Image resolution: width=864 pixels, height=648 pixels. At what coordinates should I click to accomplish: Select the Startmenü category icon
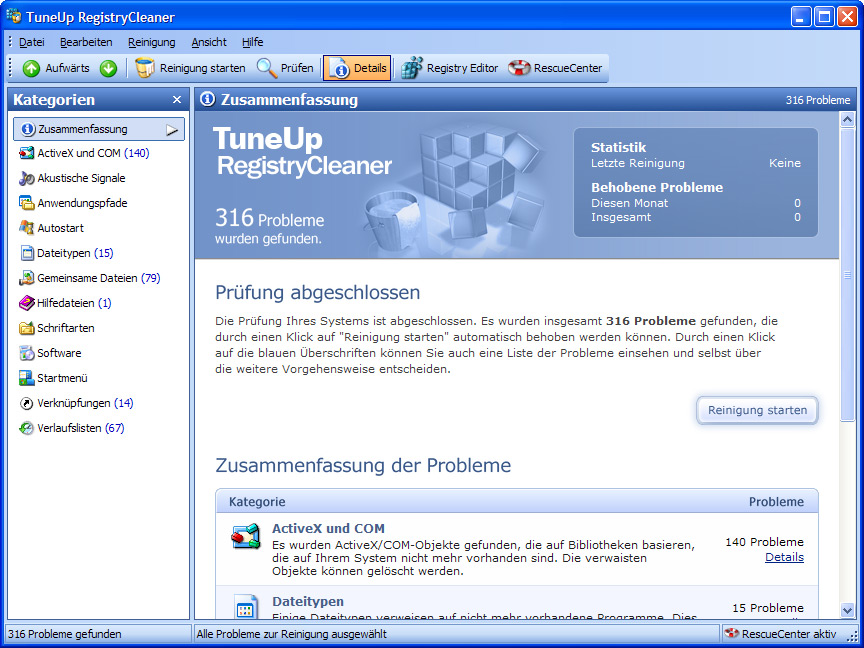coord(26,378)
